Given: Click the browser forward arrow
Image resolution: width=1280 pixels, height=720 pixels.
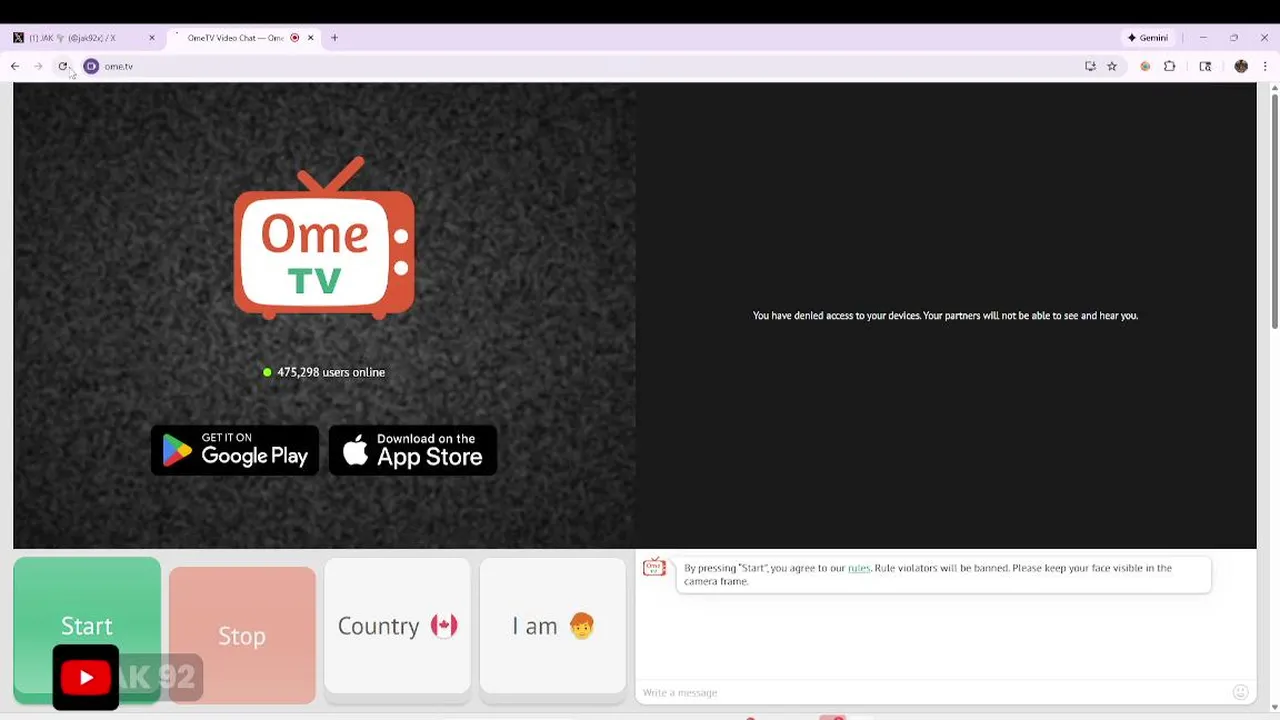Looking at the screenshot, I should 38,66.
